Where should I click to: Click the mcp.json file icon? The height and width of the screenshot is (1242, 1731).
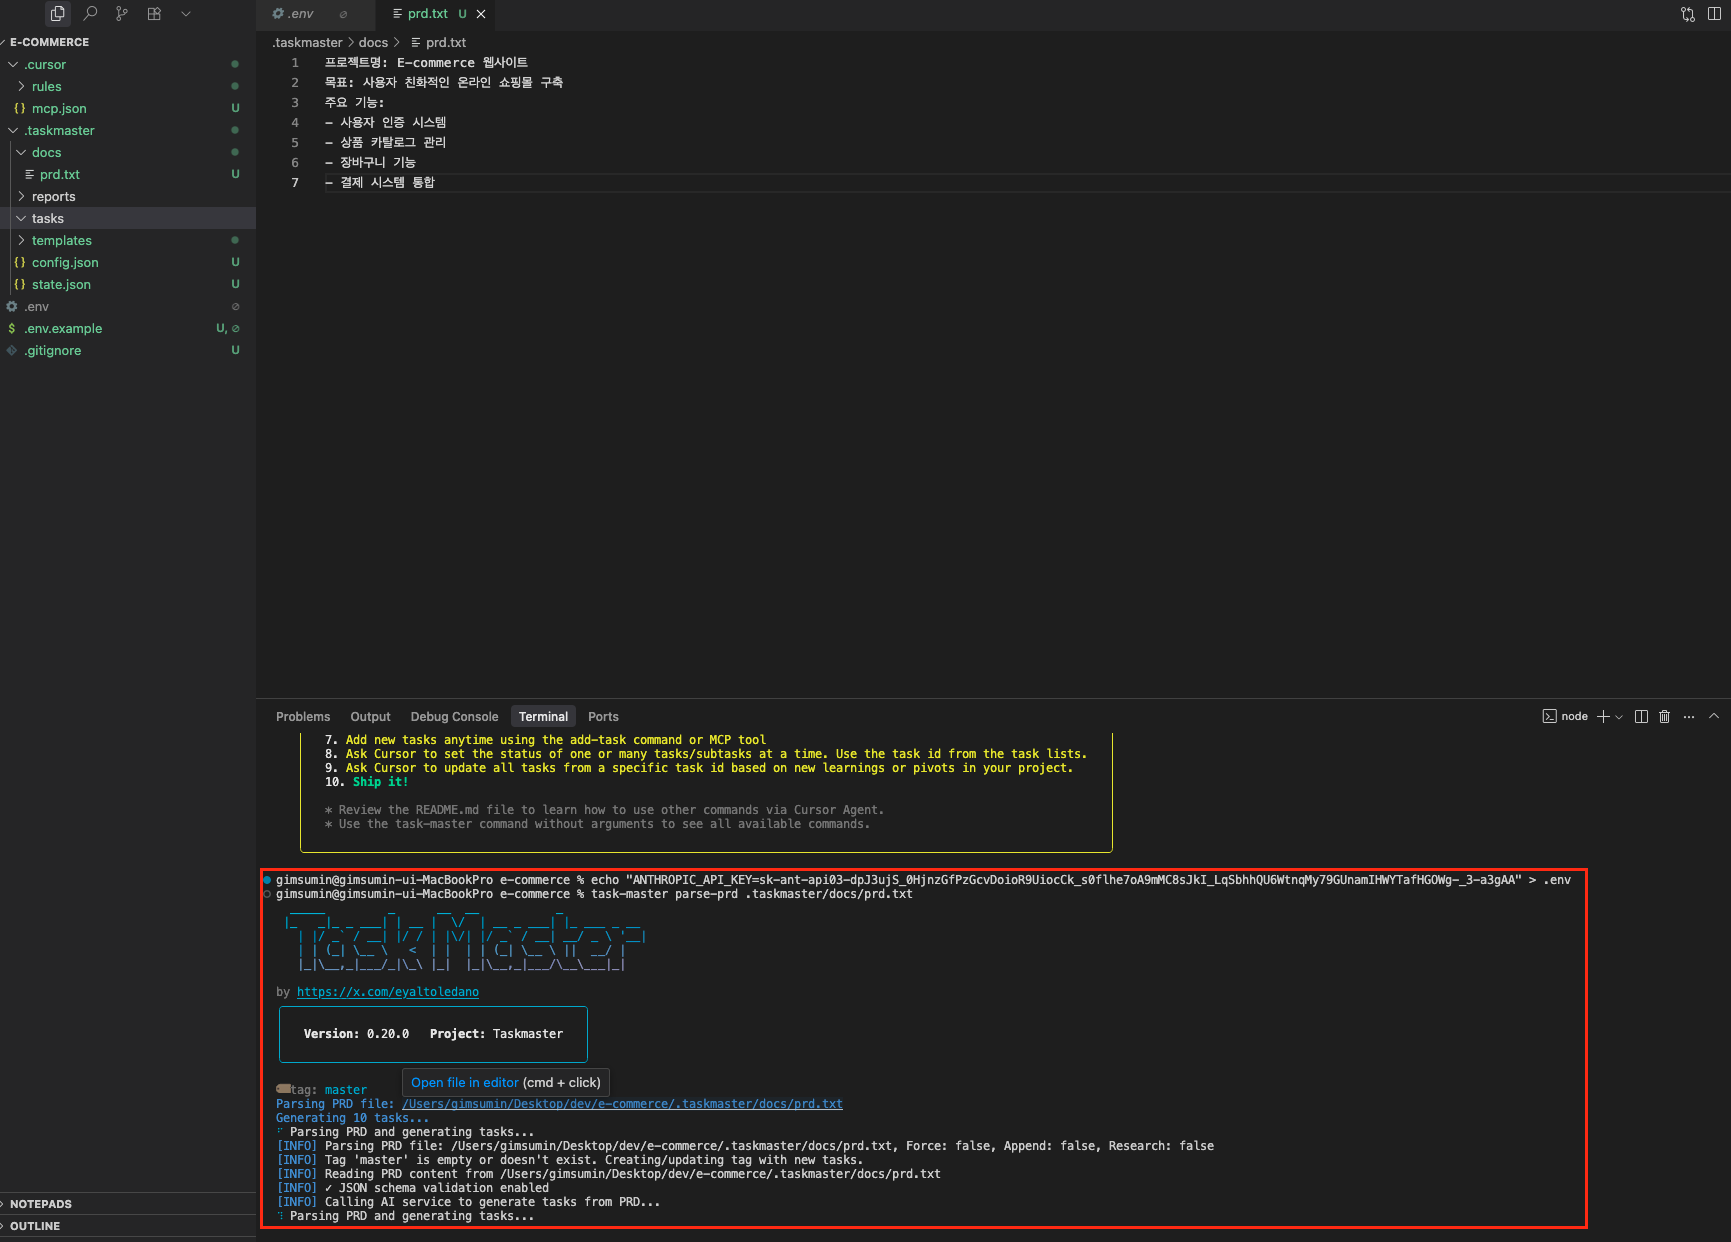(20, 108)
